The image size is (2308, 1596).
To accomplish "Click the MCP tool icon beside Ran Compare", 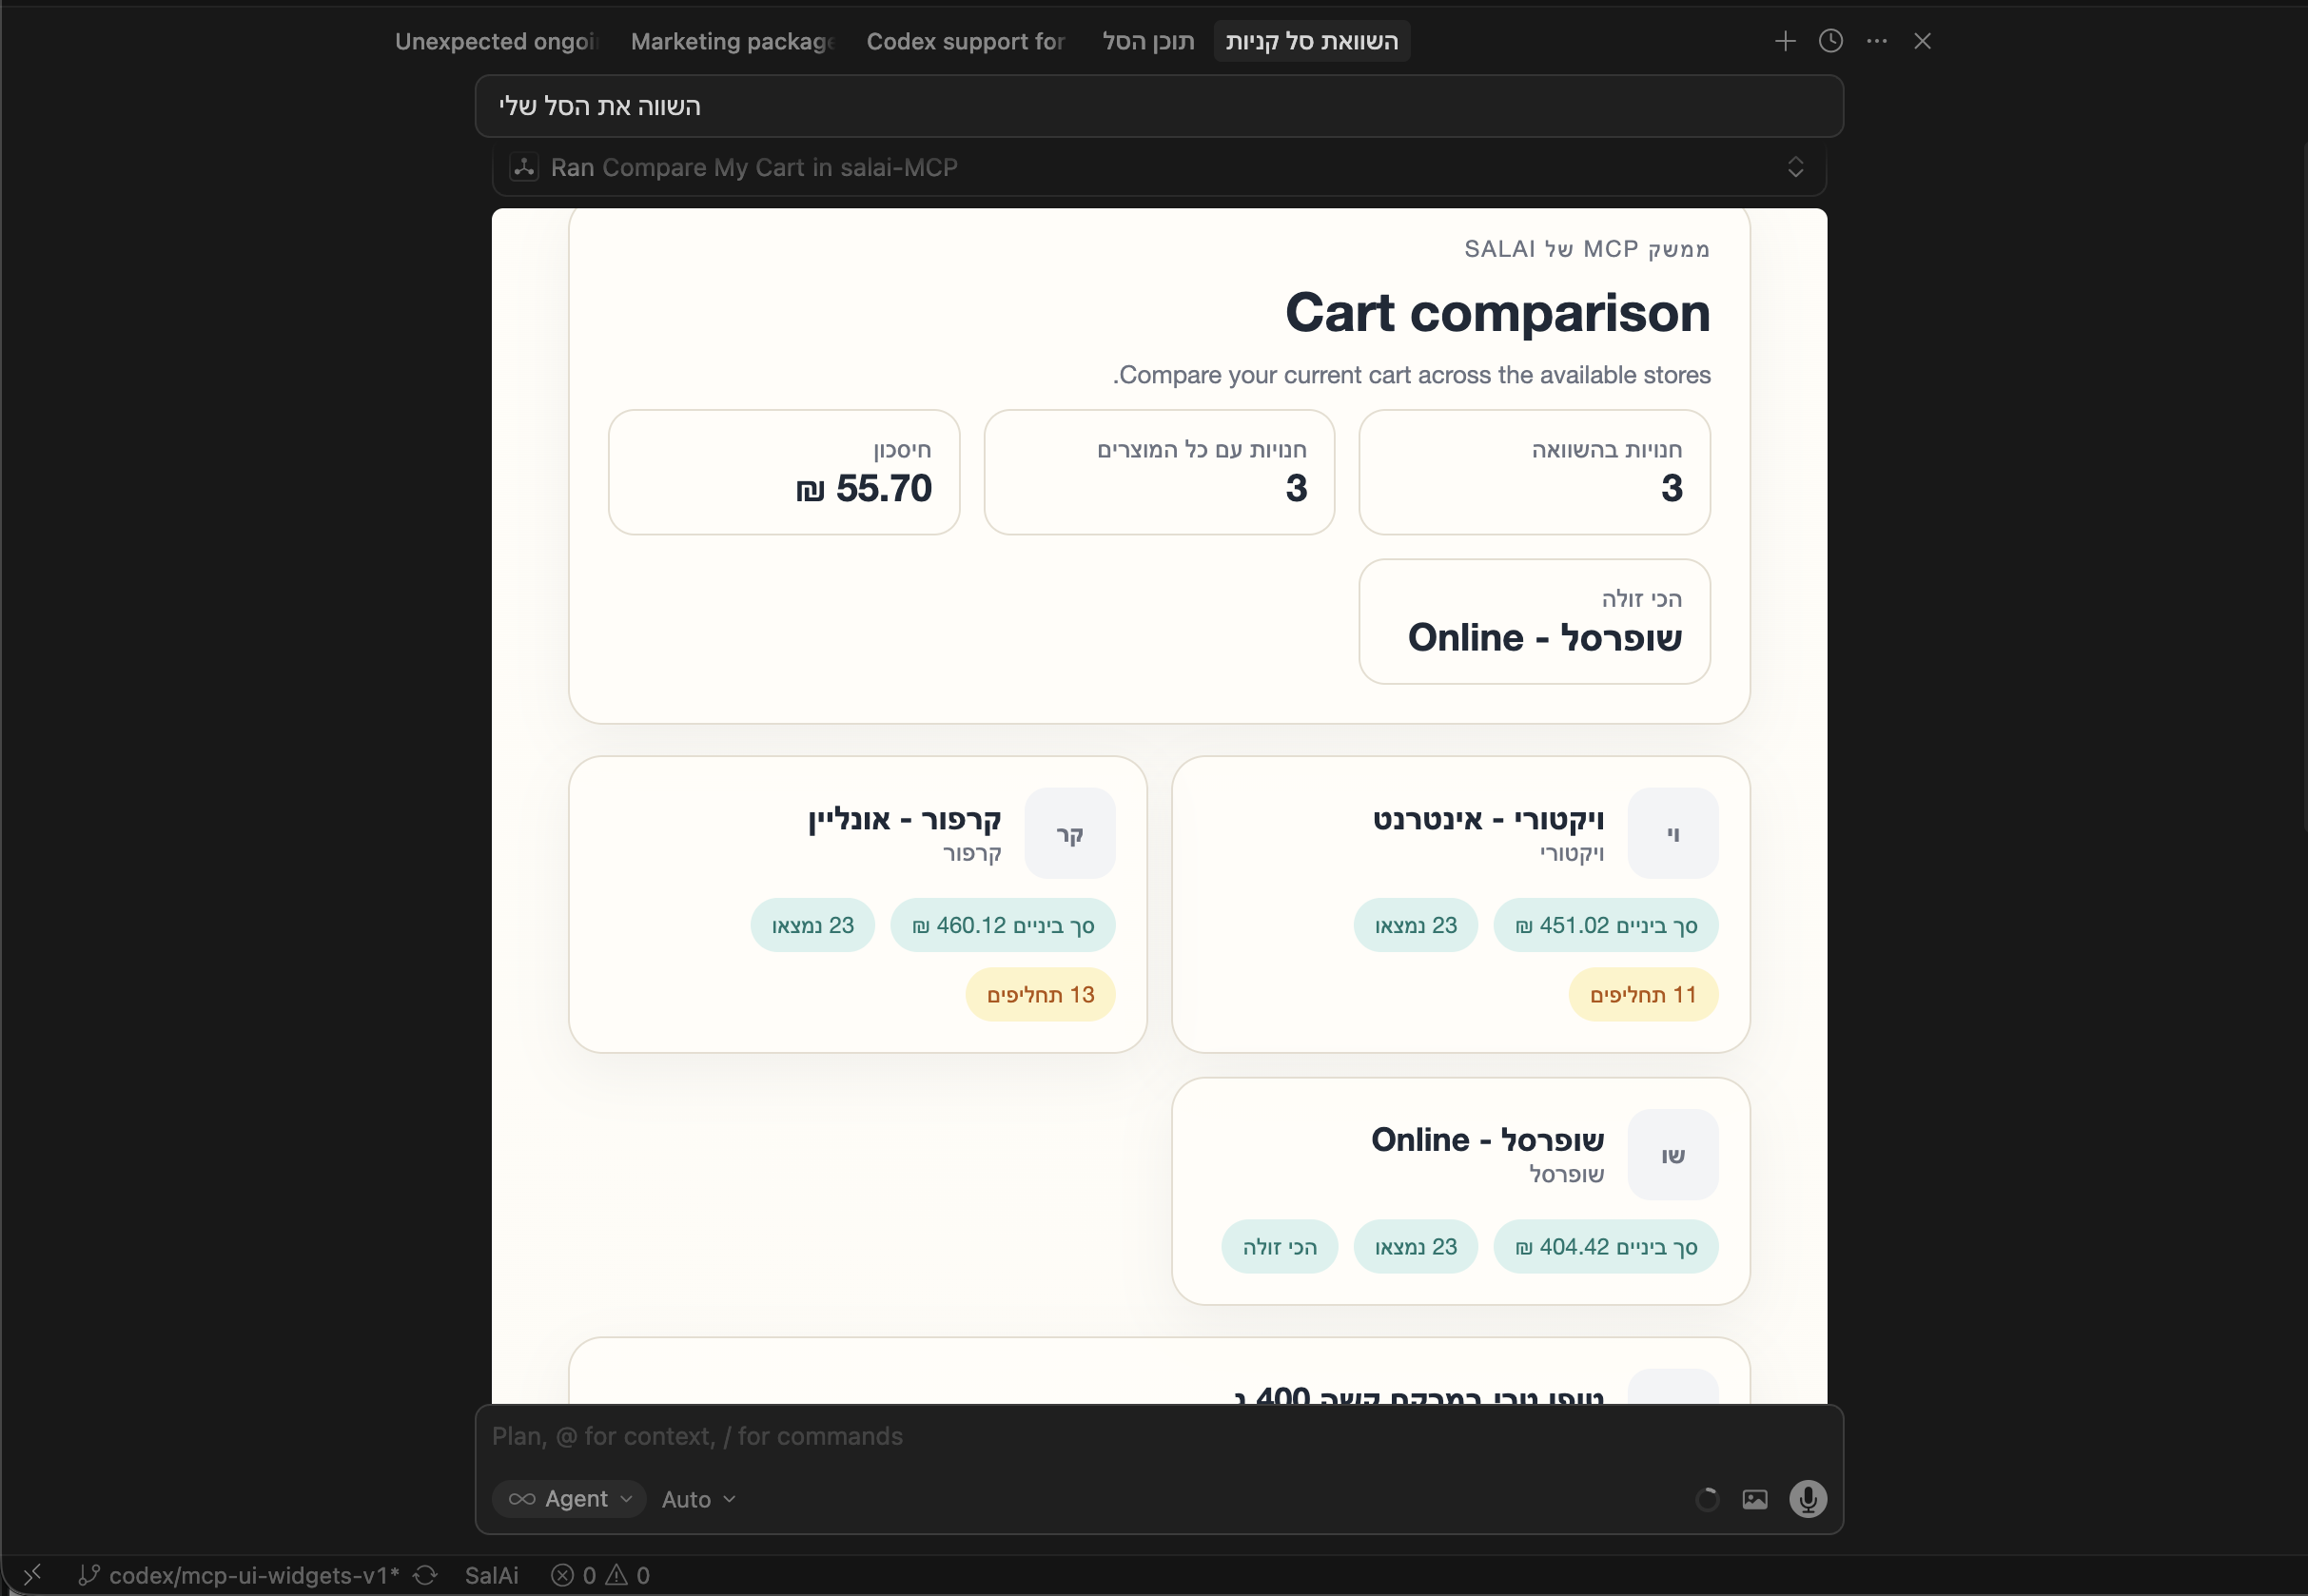I will (524, 167).
